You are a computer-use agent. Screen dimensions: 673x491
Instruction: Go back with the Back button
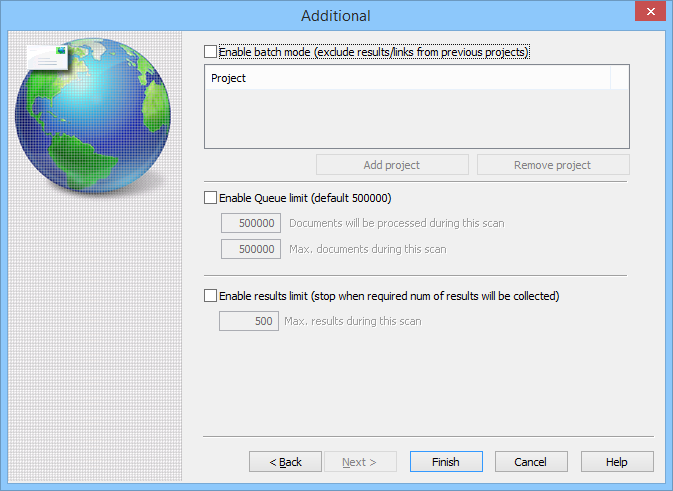click(286, 462)
